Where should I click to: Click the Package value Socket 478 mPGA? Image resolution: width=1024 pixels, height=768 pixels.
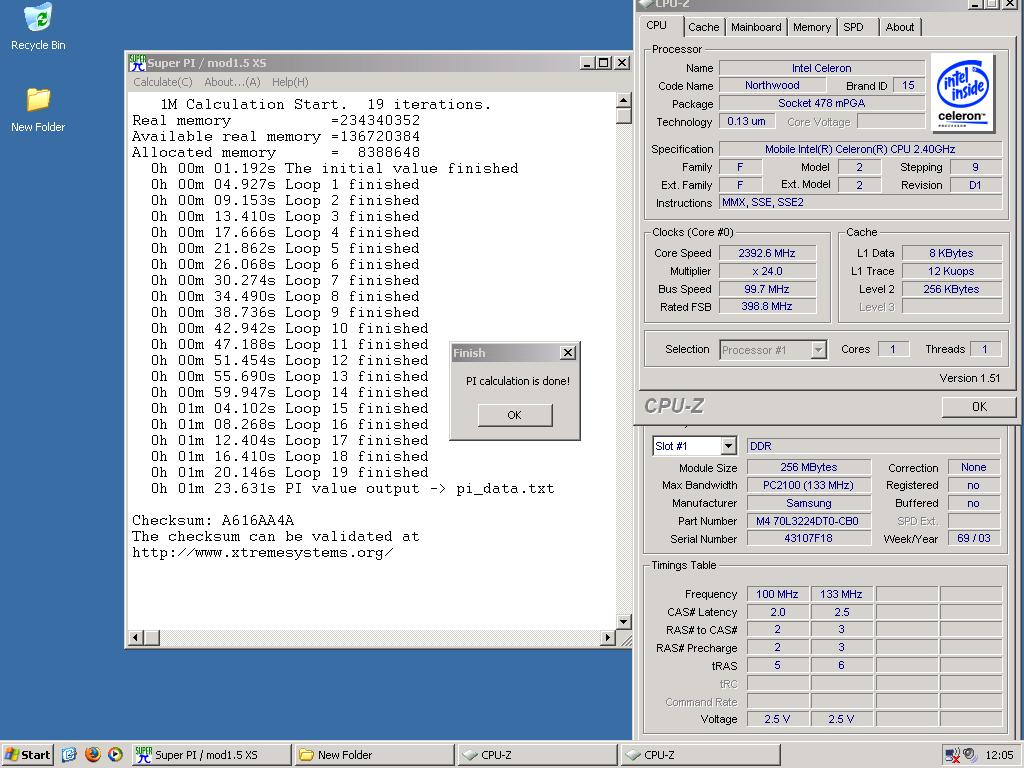(x=822, y=103)
